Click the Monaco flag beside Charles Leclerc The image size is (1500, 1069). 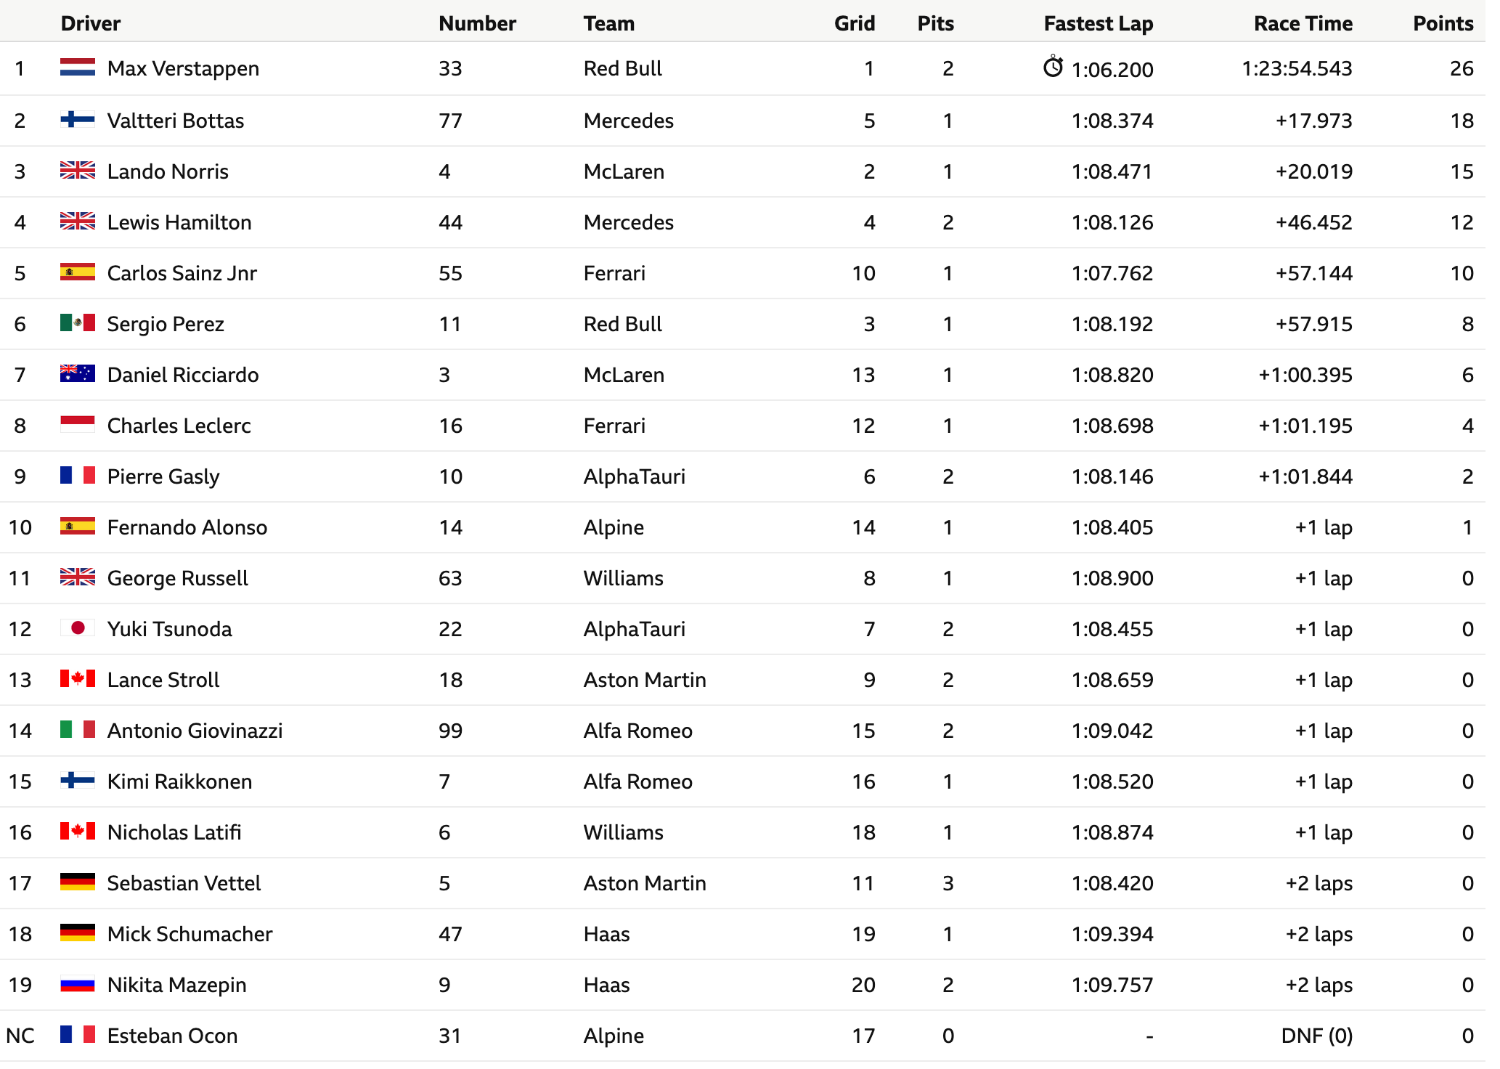(77, 425)
